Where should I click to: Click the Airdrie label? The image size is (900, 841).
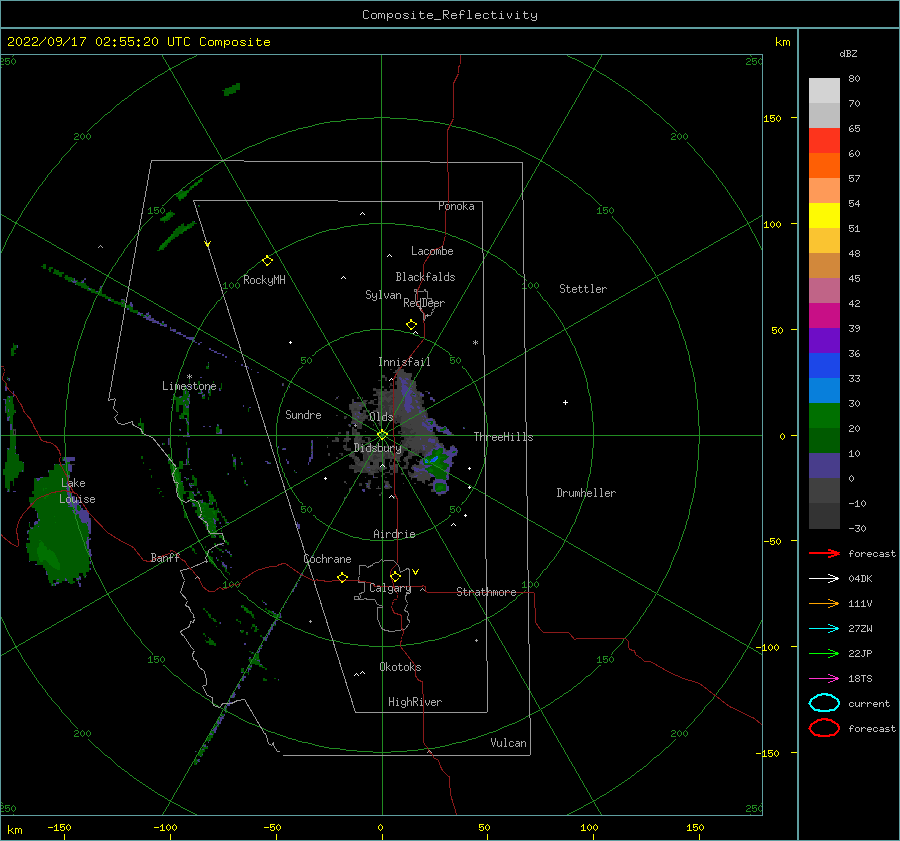click(x=394, y=534)
